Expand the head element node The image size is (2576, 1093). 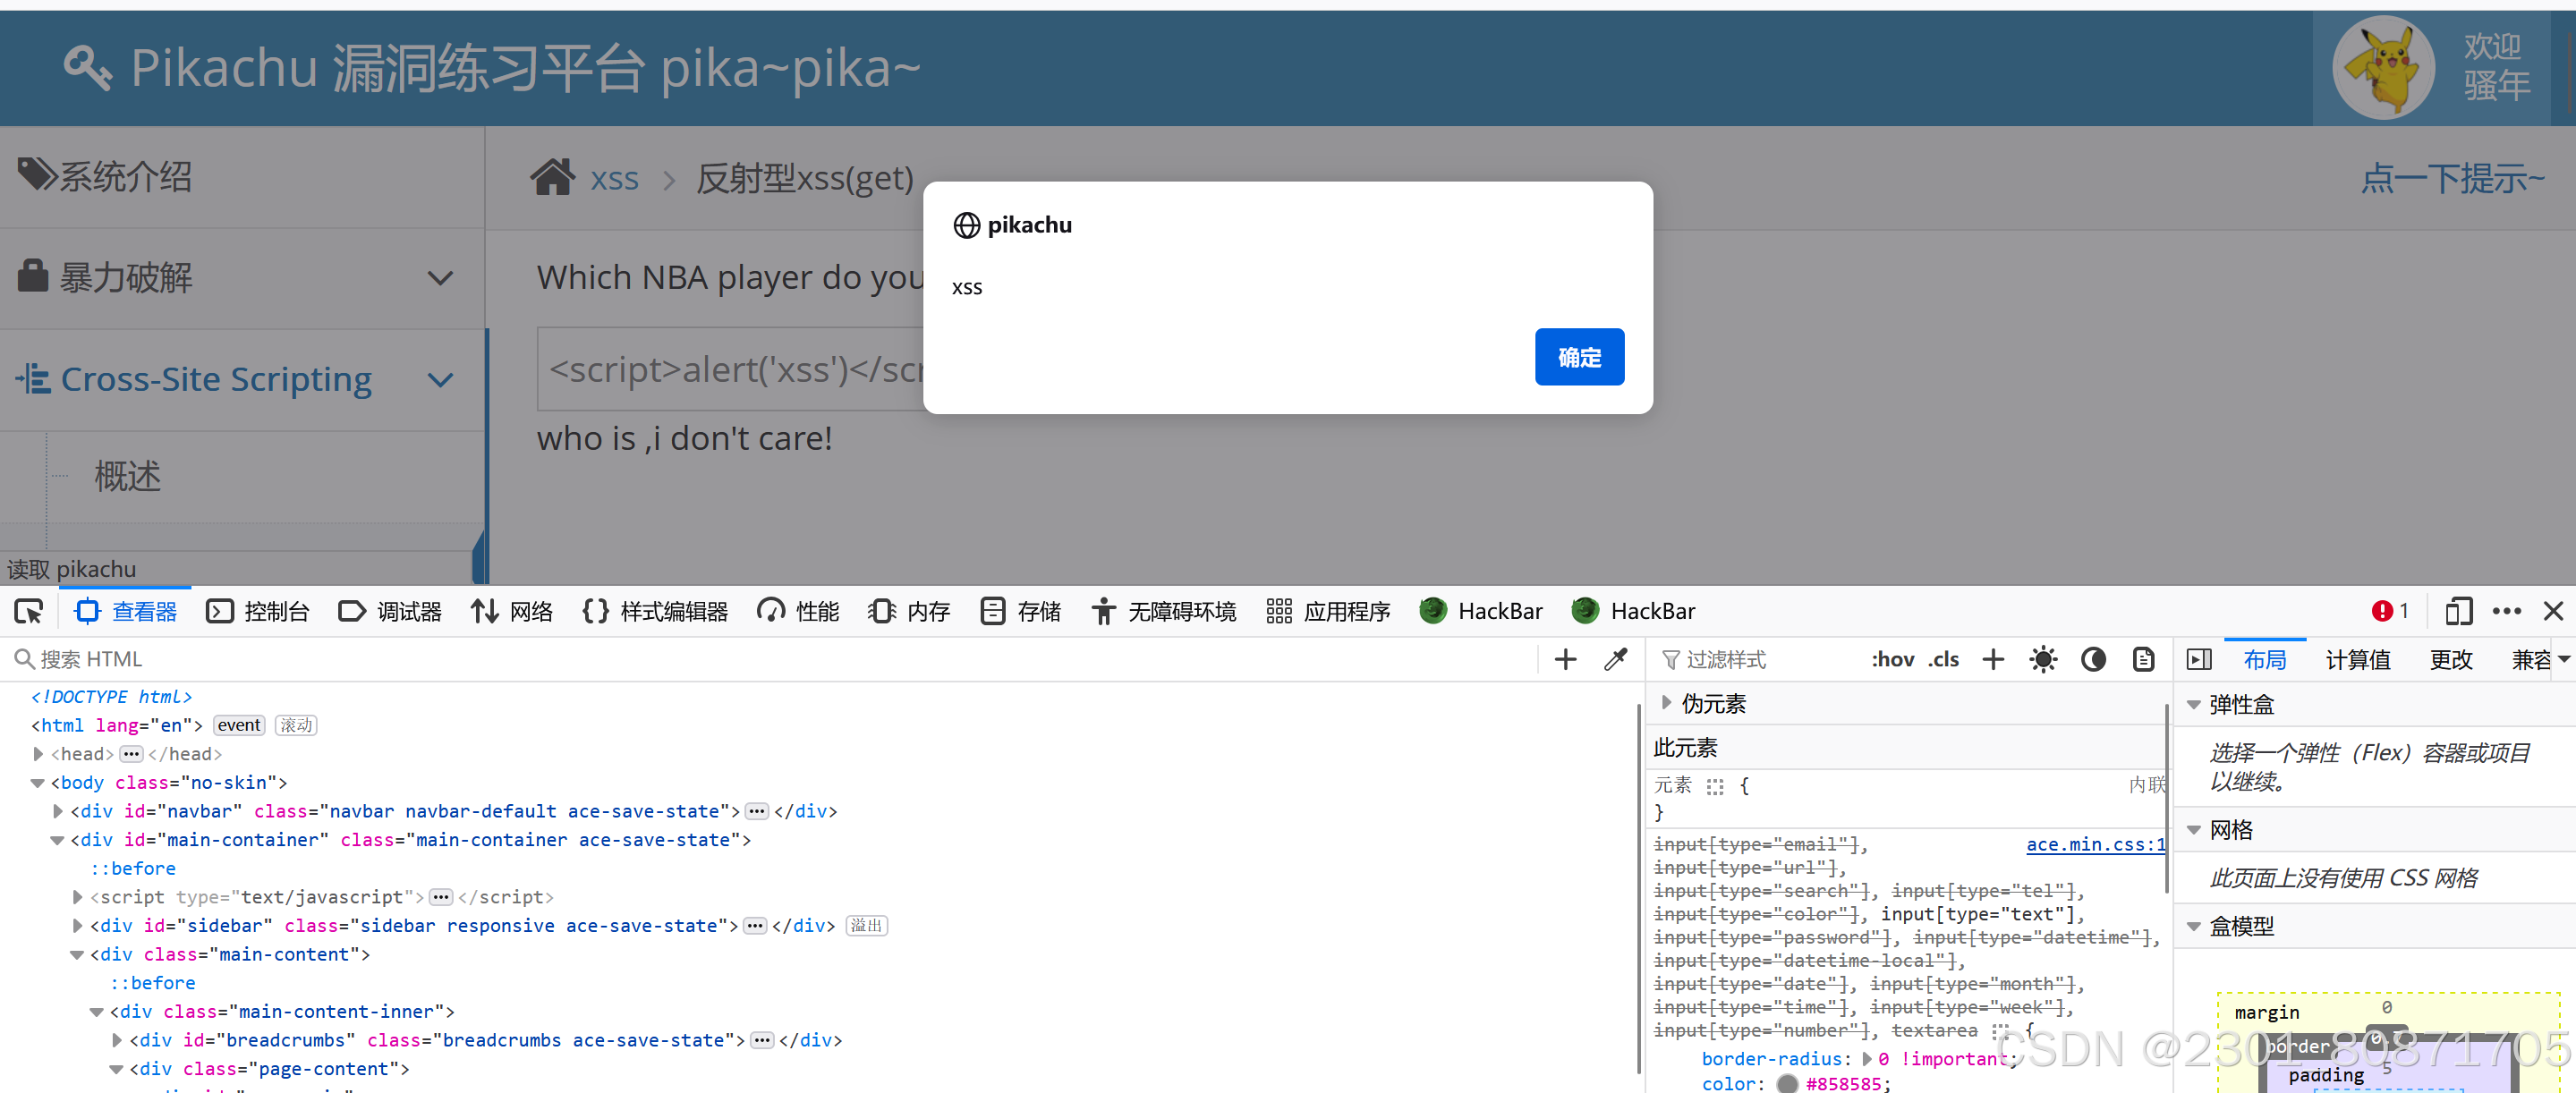(x=38, y=754)
